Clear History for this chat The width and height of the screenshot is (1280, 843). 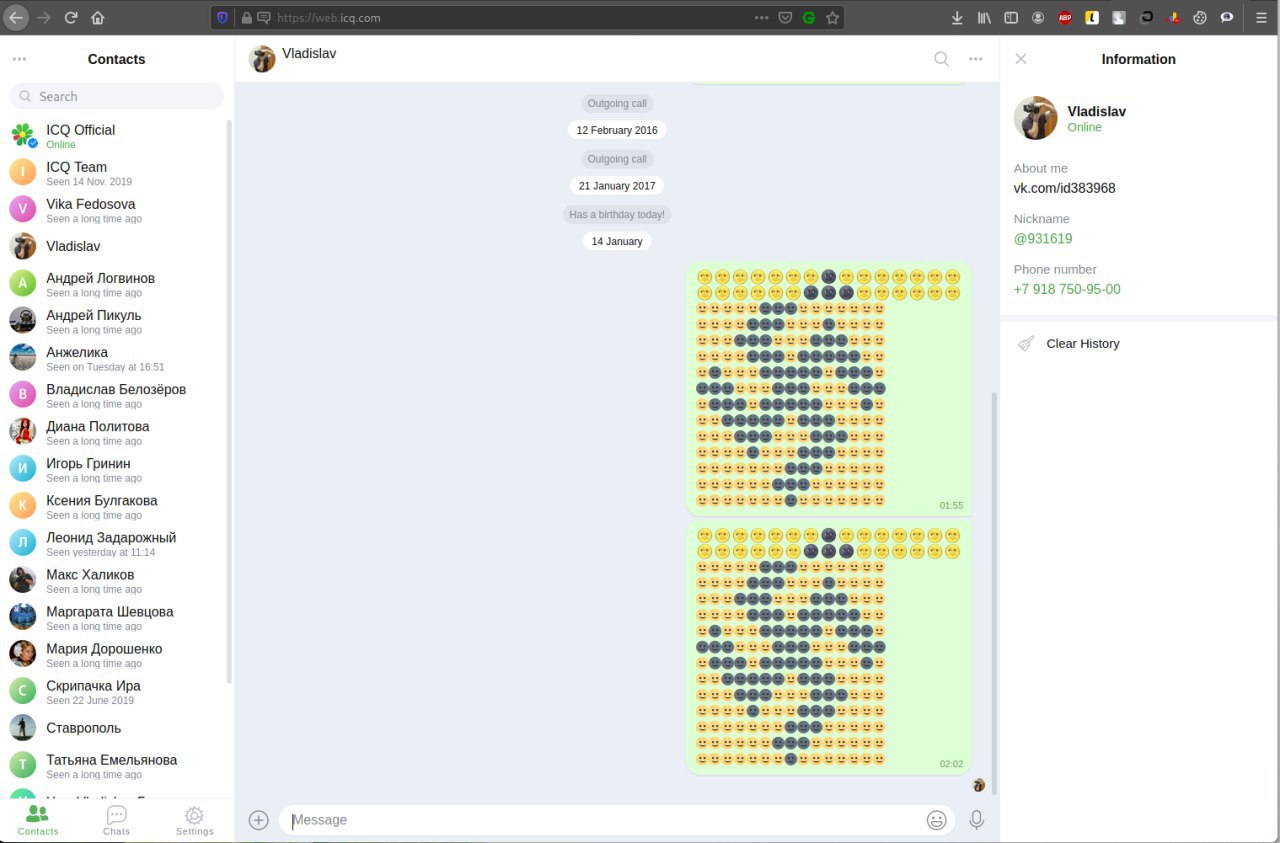coord(1083,343)
